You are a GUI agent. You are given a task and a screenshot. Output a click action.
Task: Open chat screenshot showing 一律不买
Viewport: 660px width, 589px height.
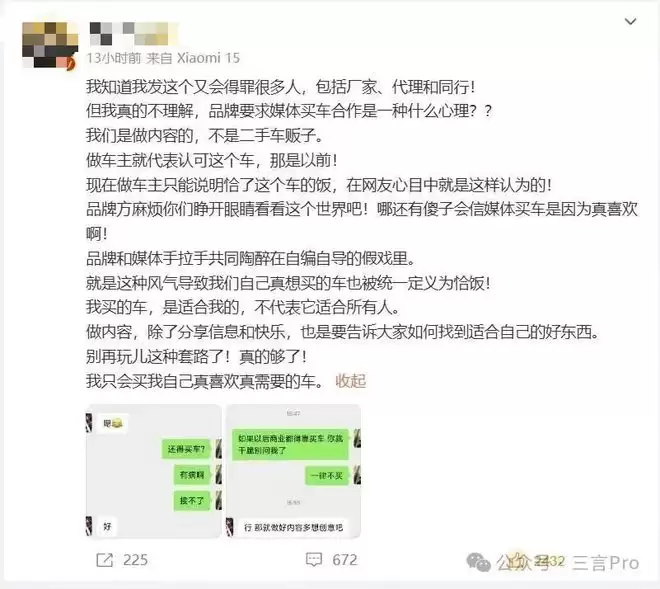click(x=293, y=471)
